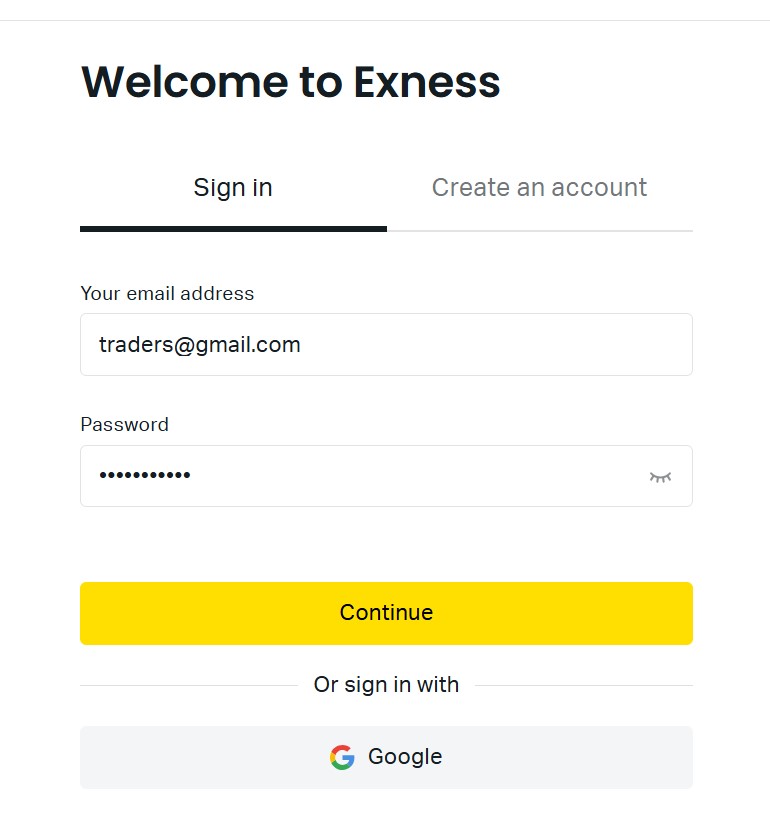Click the "Or sign in with" text
Viewport: 770px width, 829px height.
pos(386,685)
